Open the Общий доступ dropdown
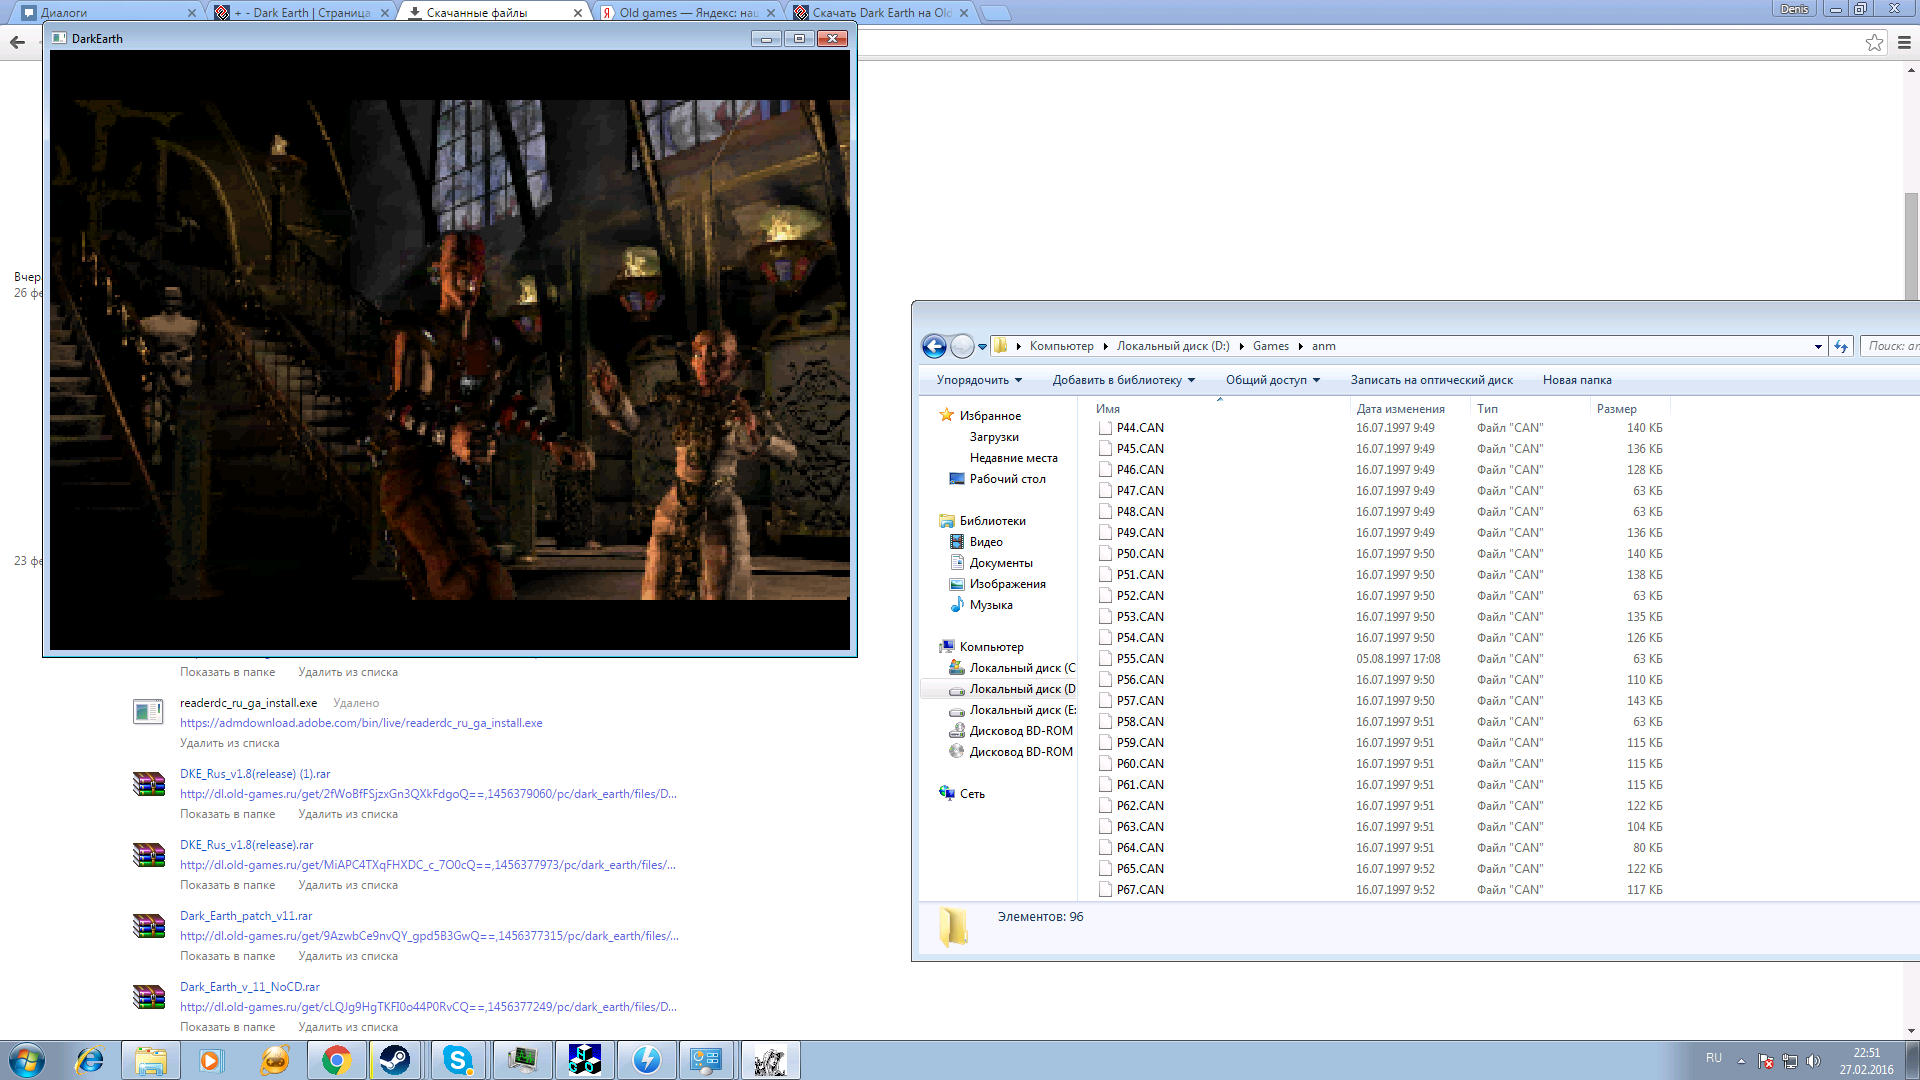Viewport: 1920px width, 1080px height. 1272,380
